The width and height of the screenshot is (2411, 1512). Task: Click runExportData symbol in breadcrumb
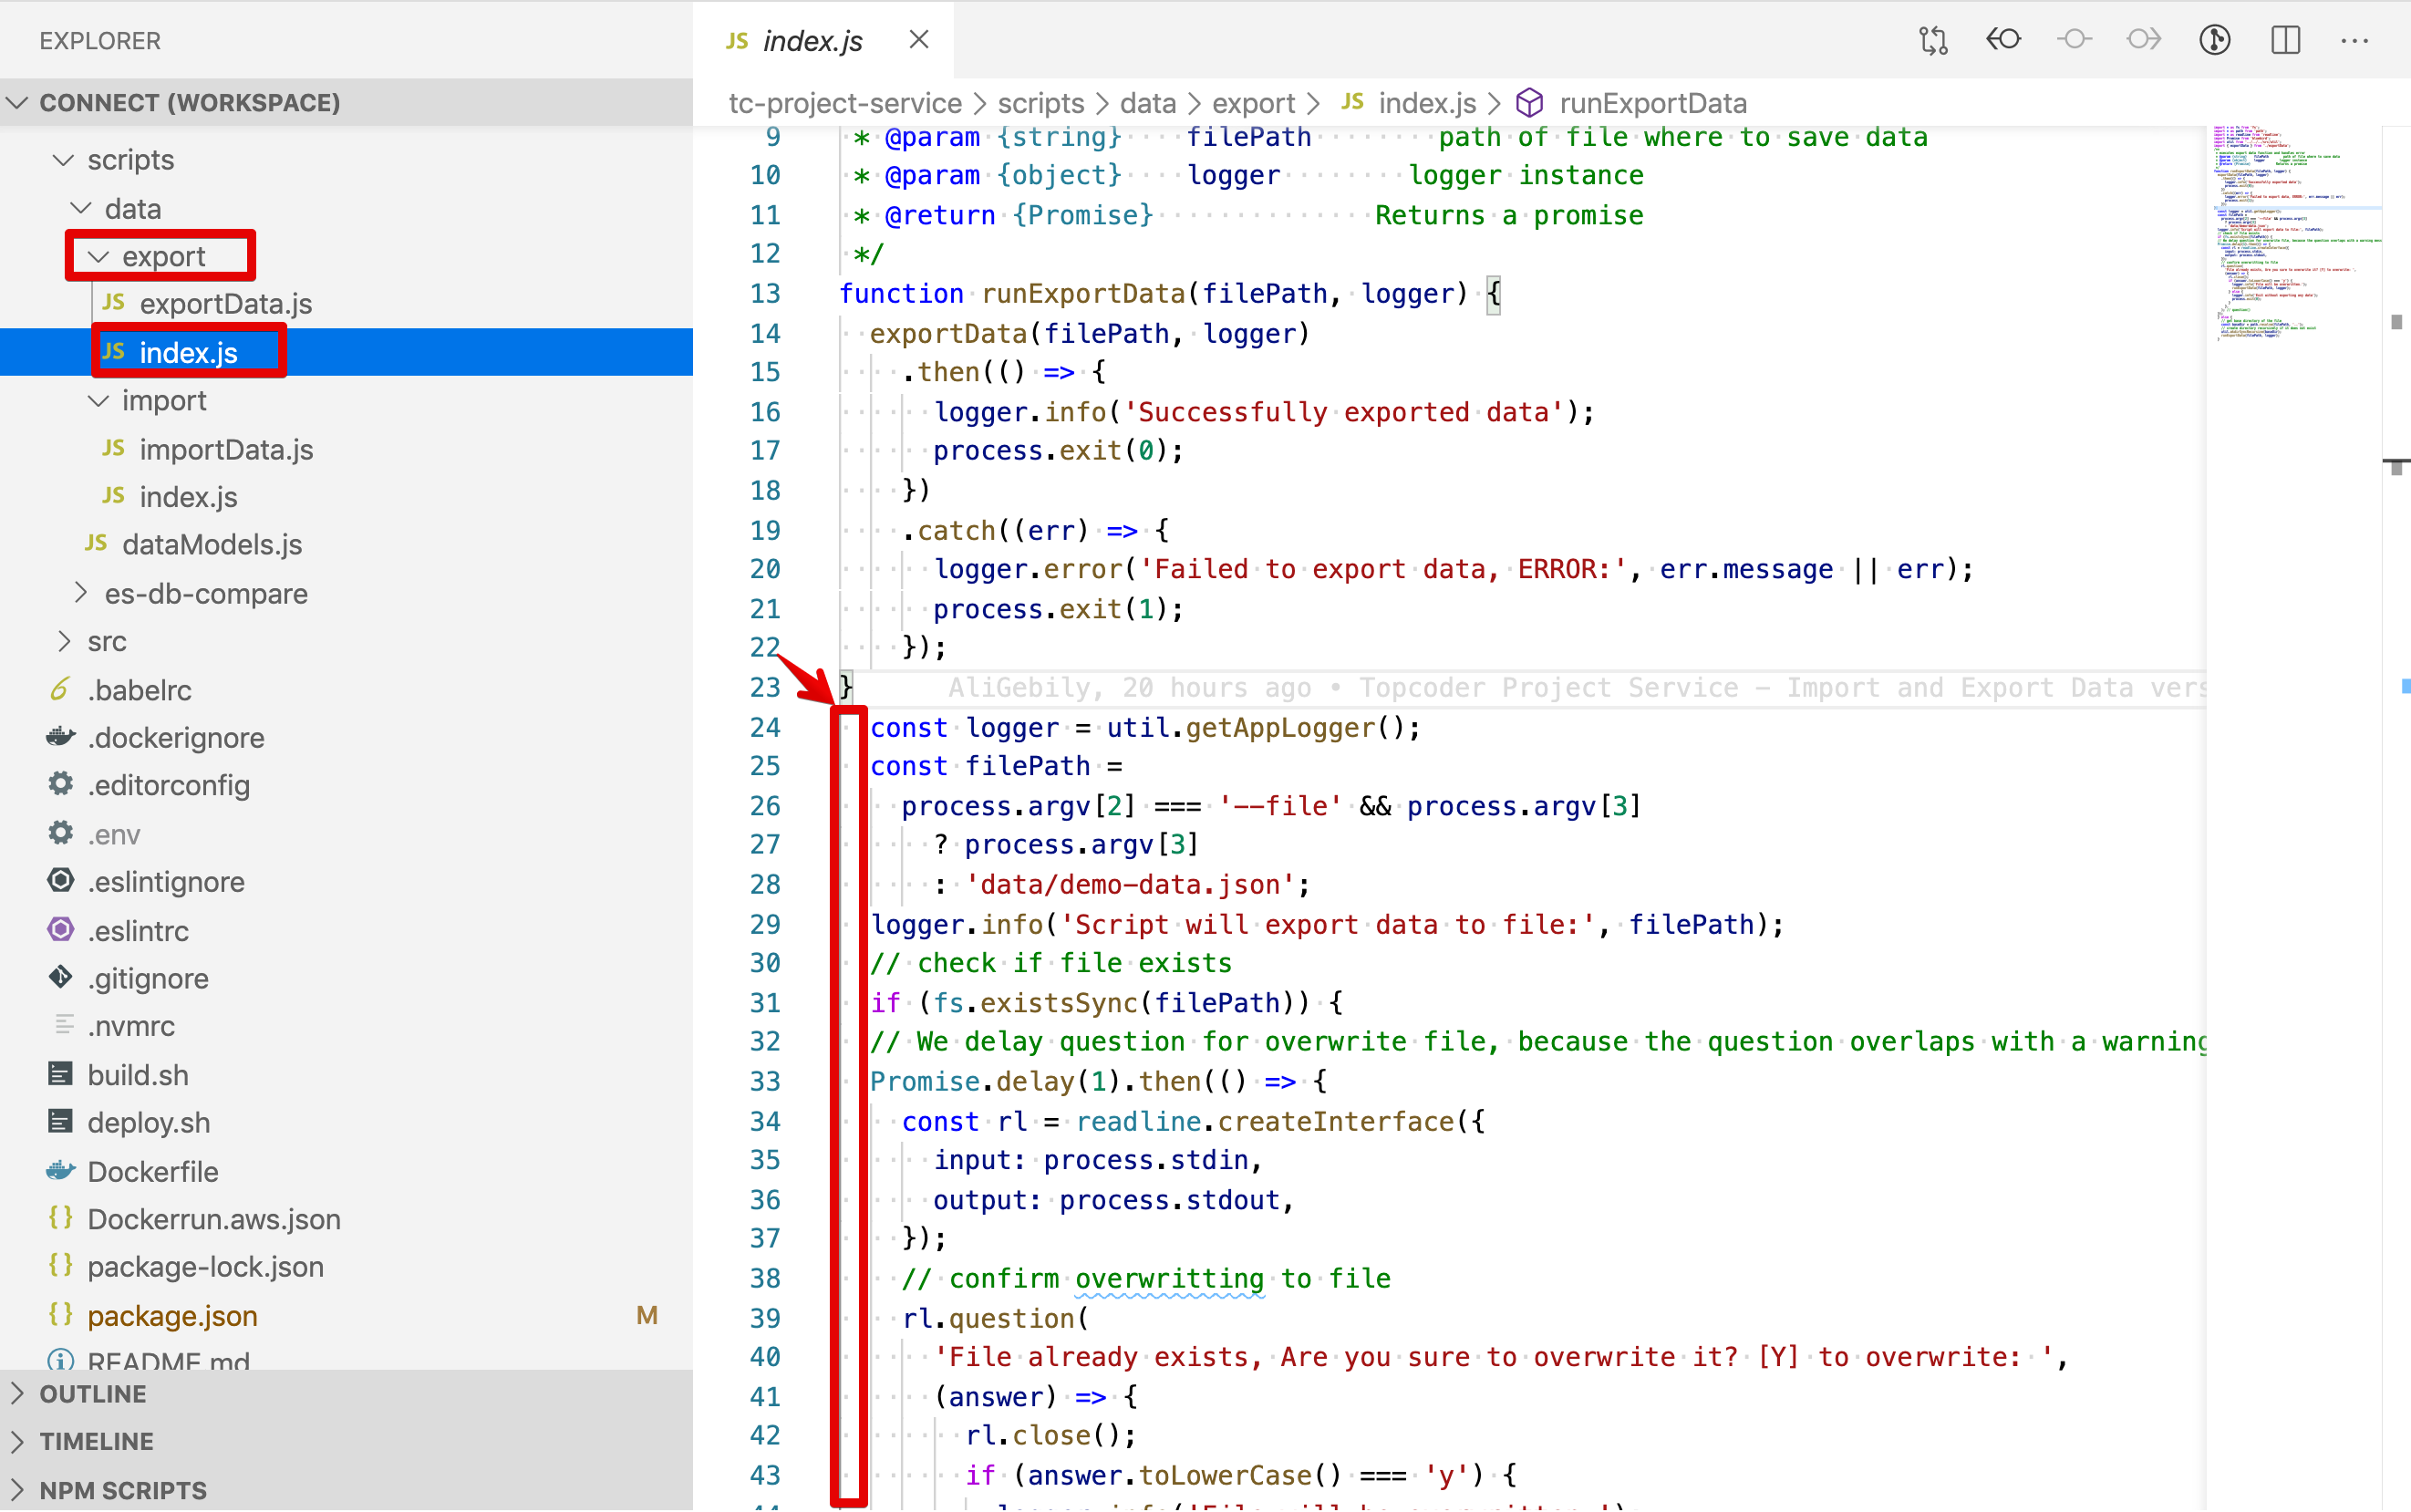[x=1652, y=103]
